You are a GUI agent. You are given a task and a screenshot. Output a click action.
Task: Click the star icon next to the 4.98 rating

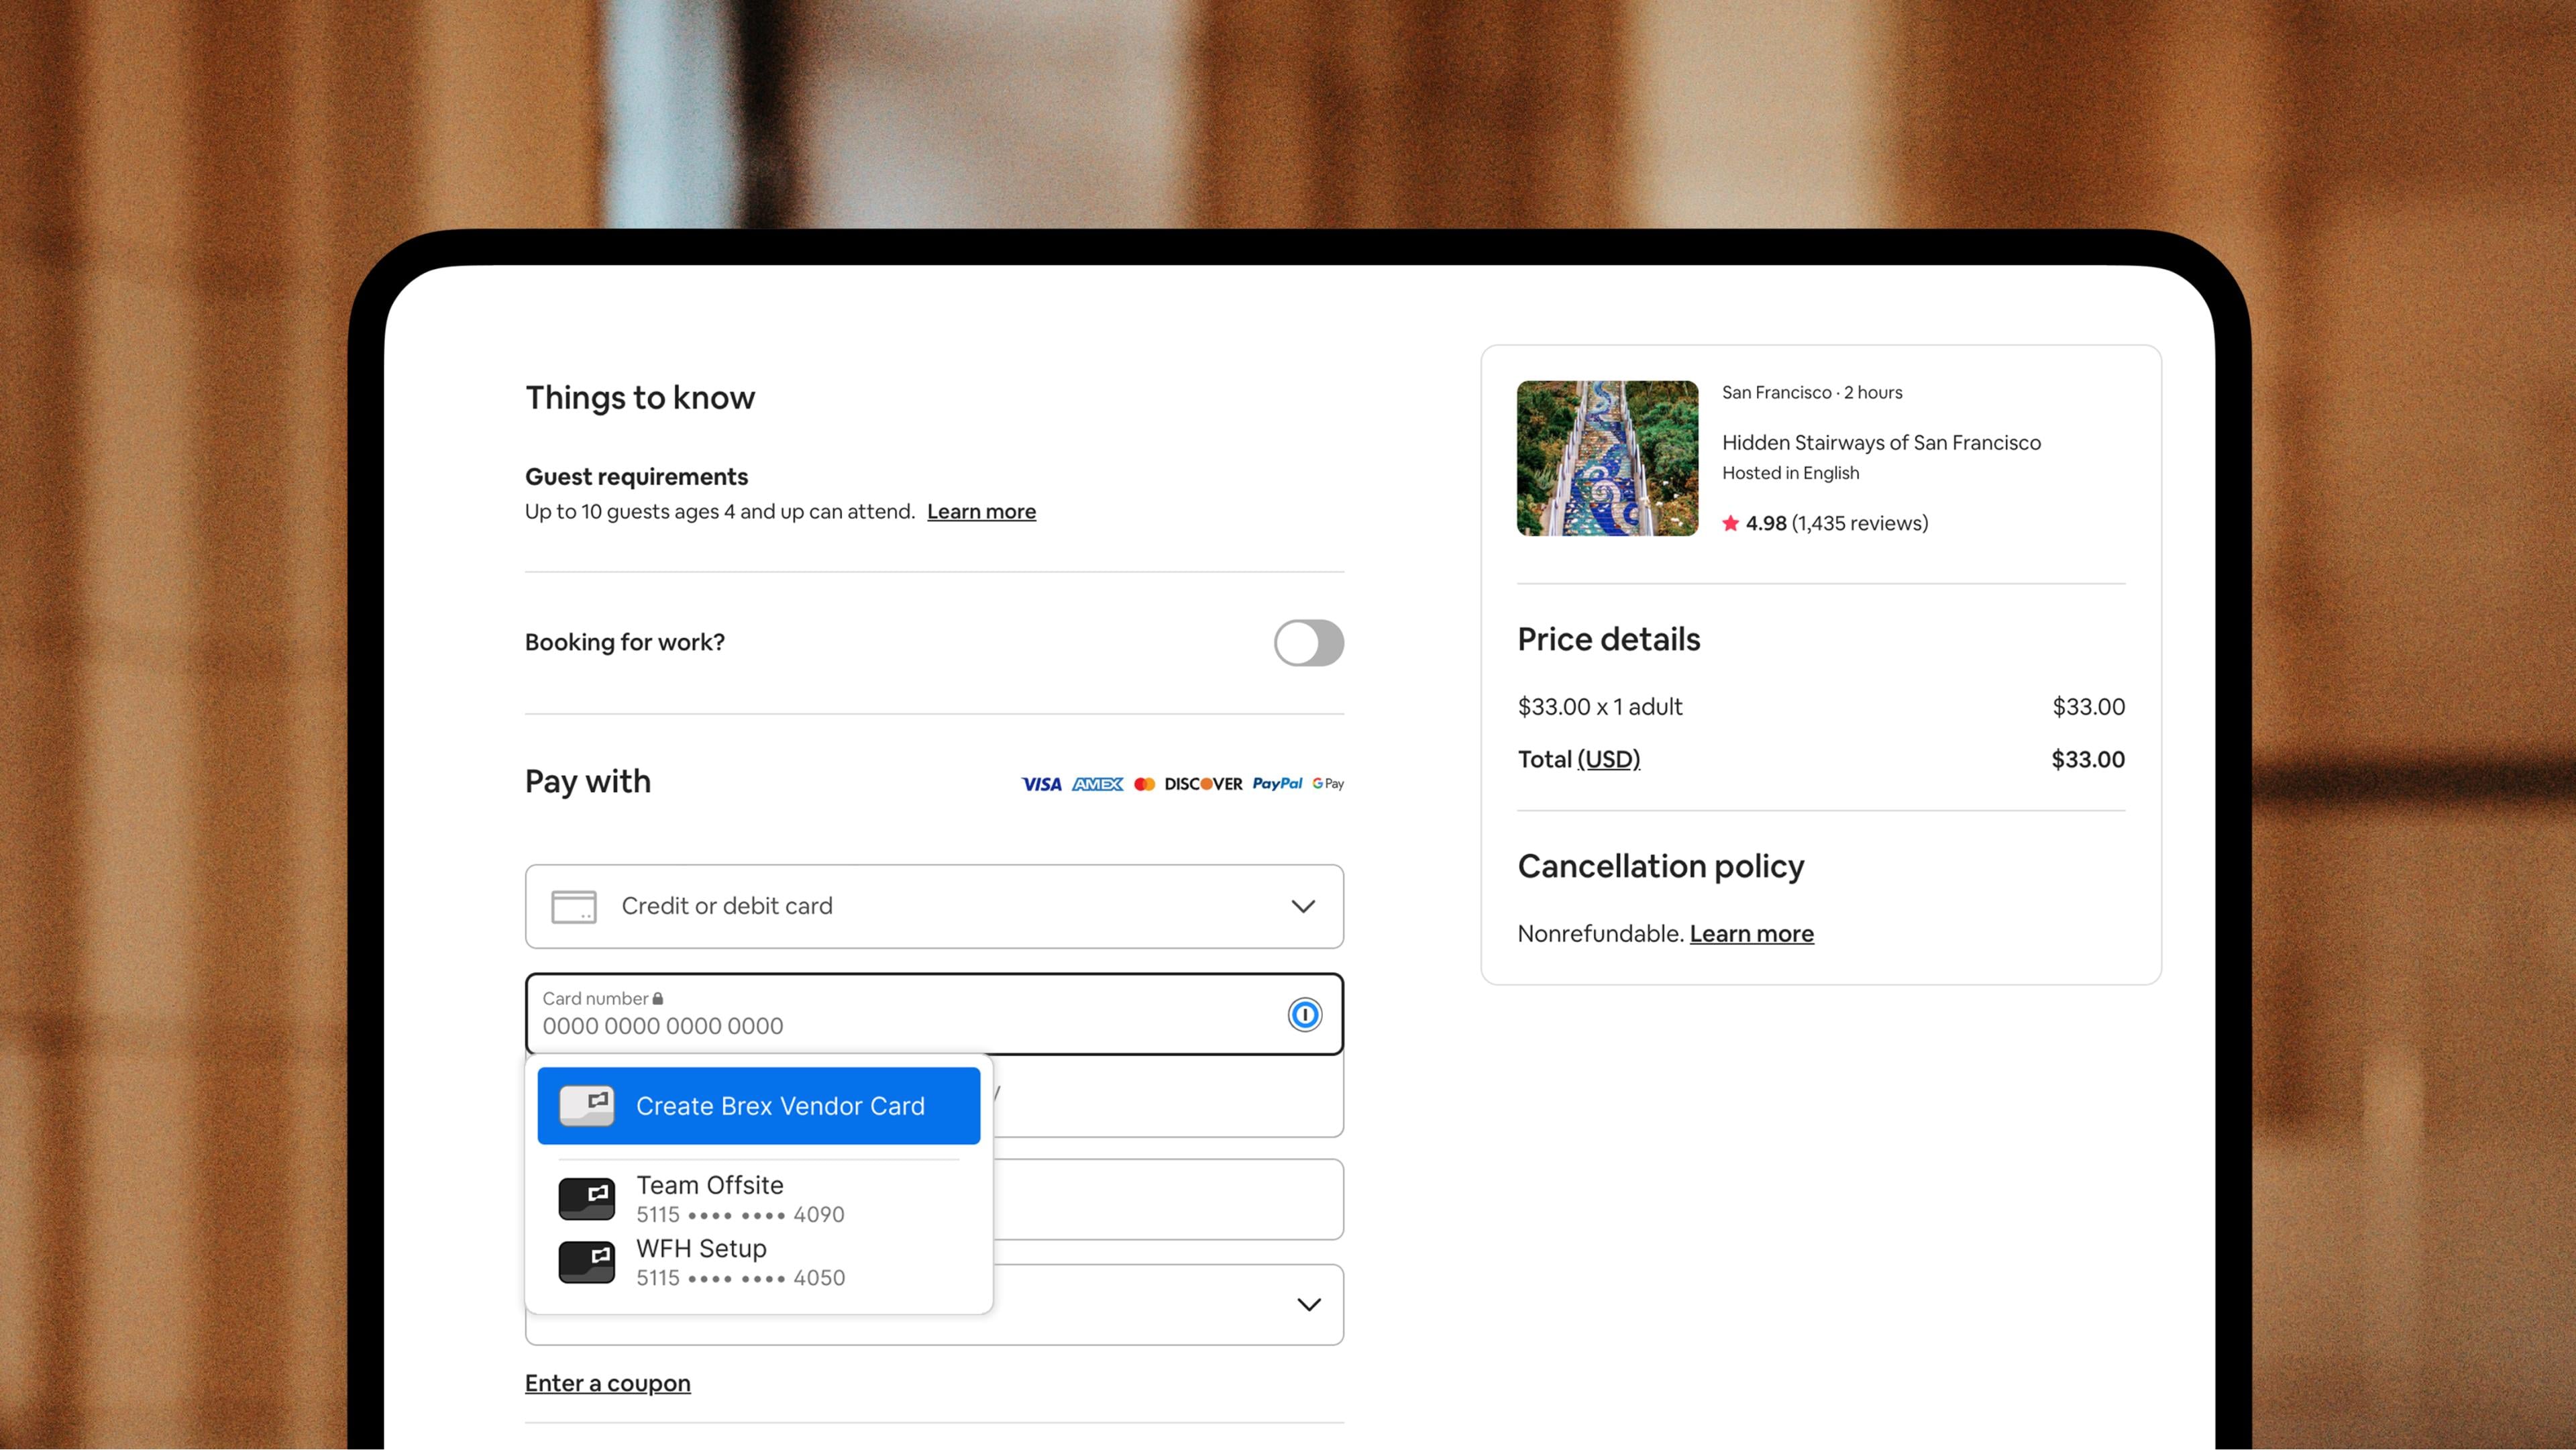pyautogui.click(x=1730, y=522)
